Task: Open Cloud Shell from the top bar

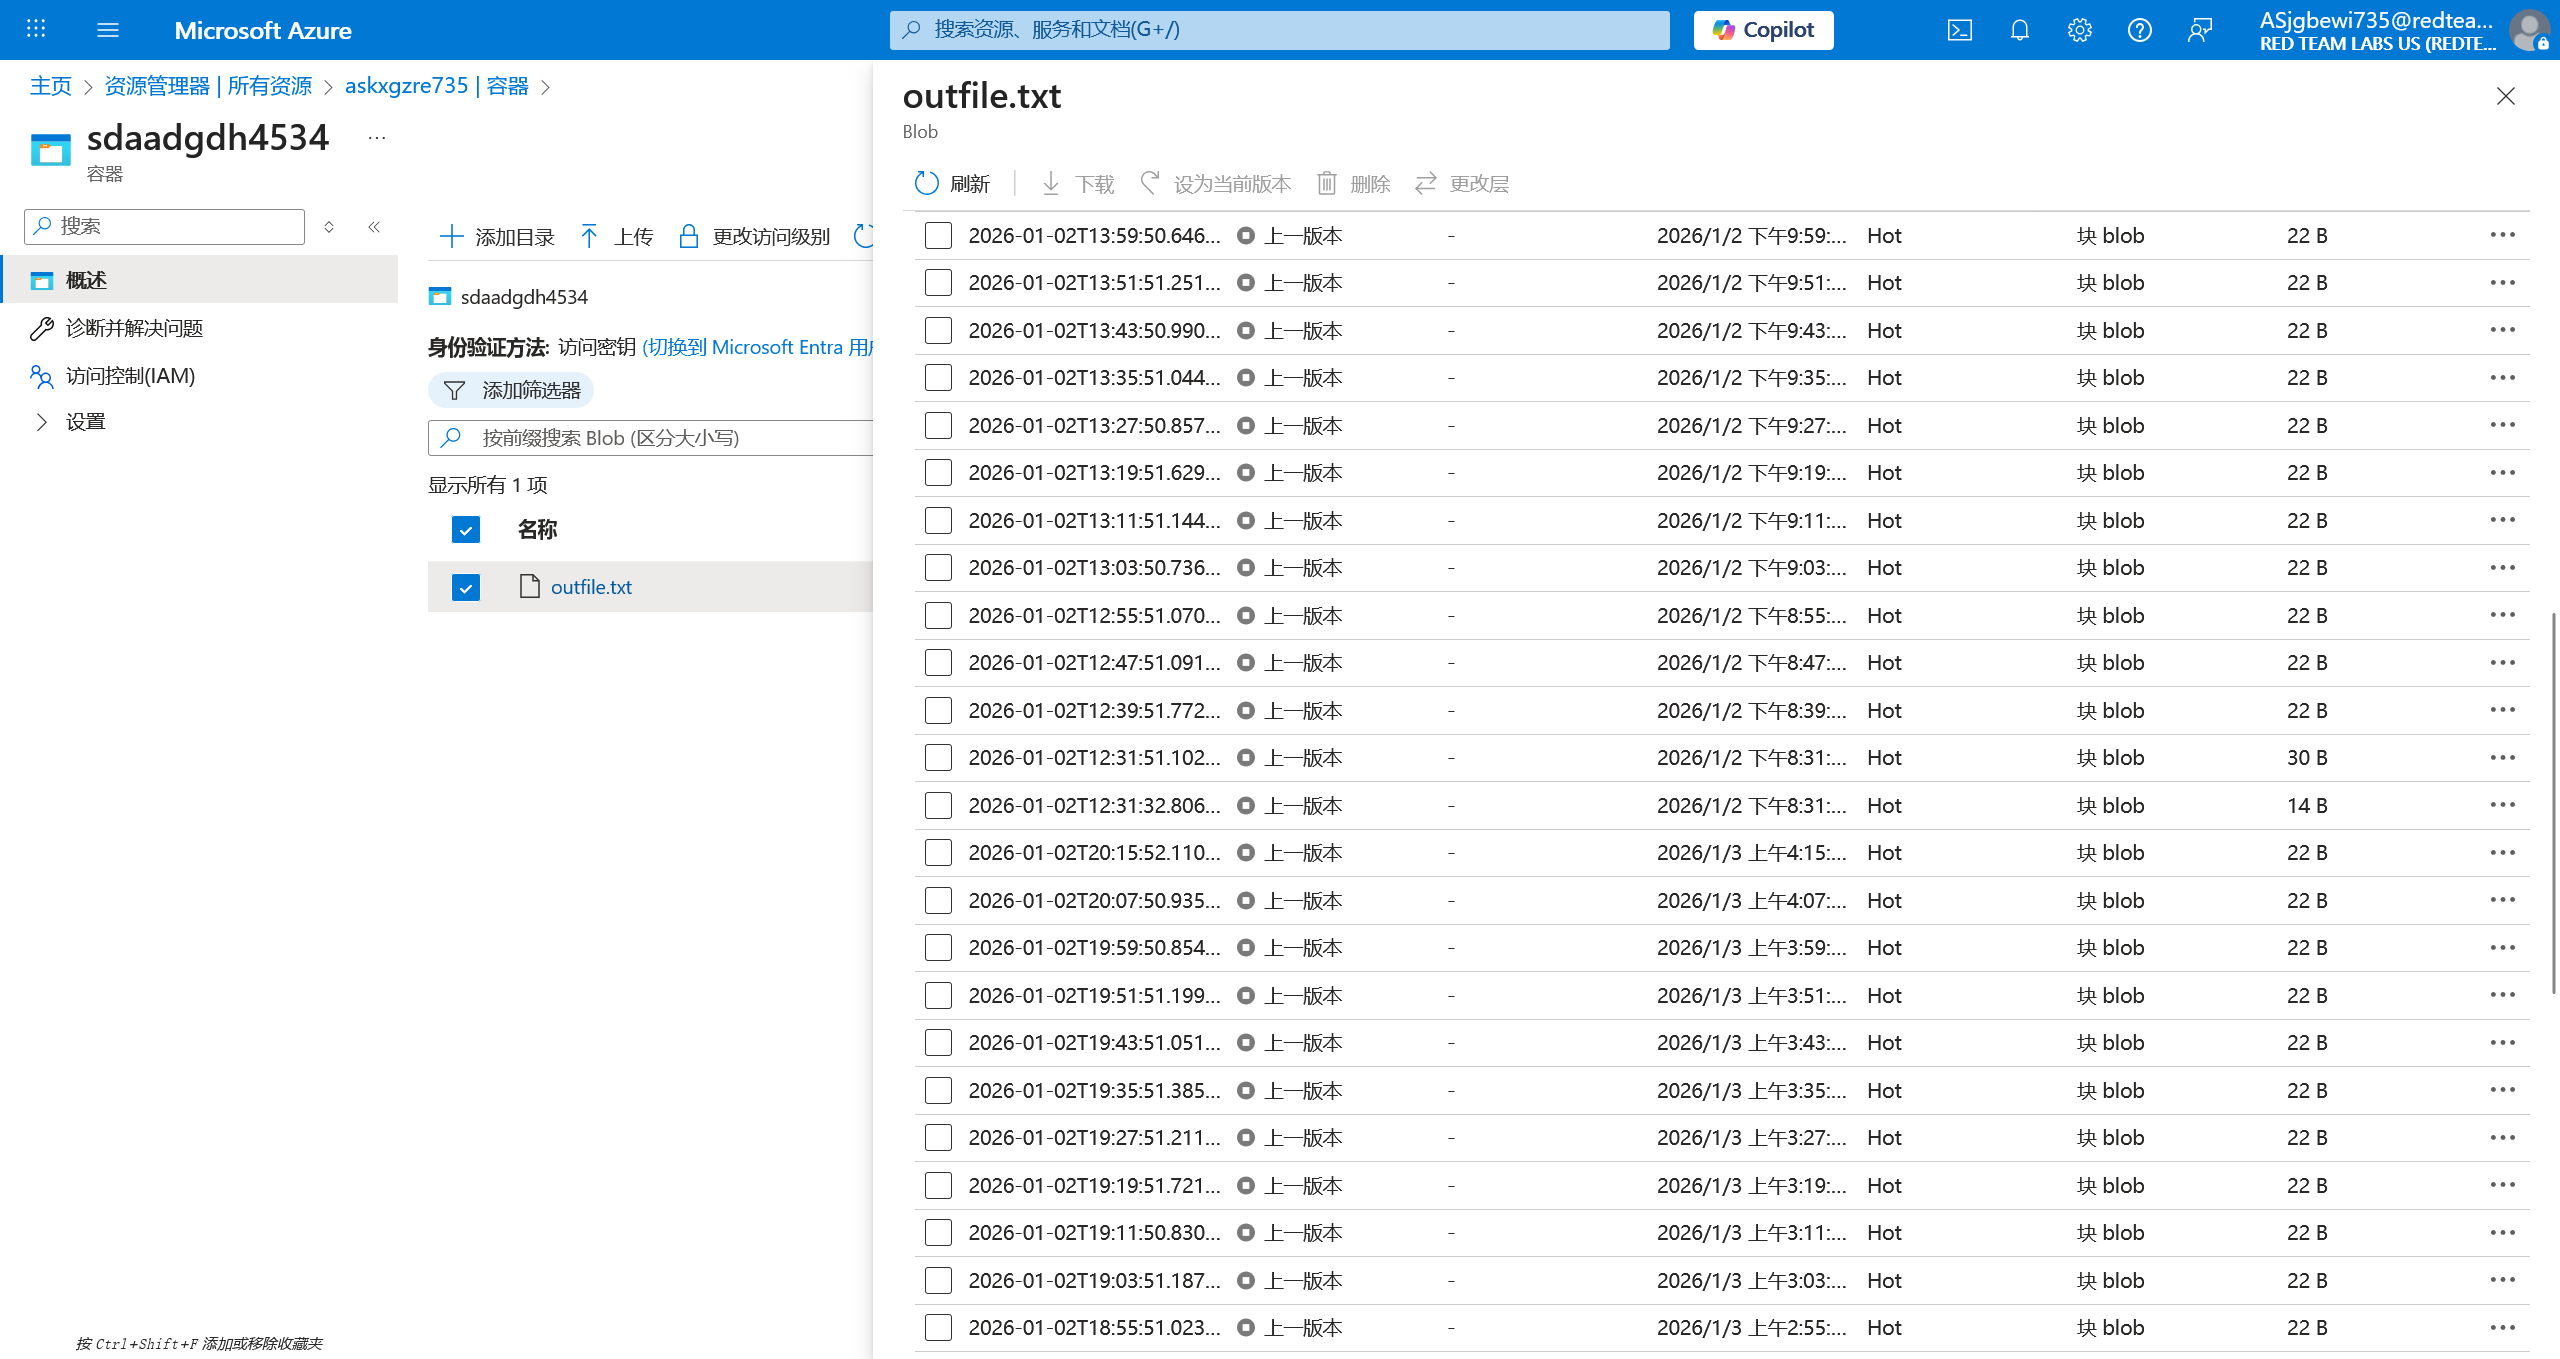Action: tap(1959, 30)
